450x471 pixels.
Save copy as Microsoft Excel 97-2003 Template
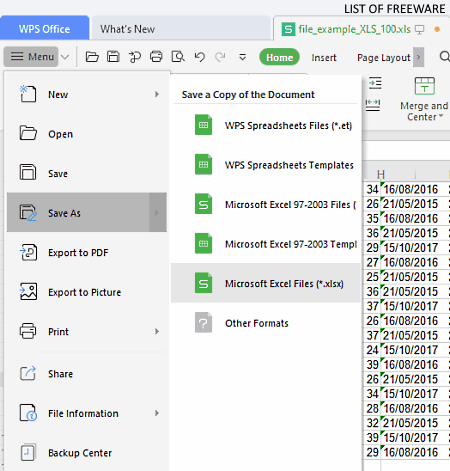coord(266,244)
